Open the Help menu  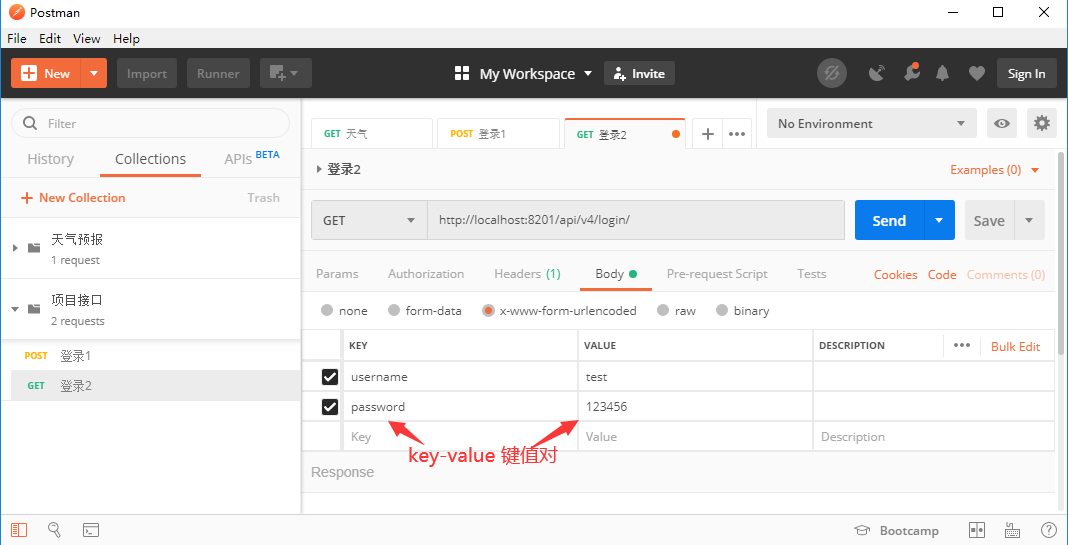point(126,38)
